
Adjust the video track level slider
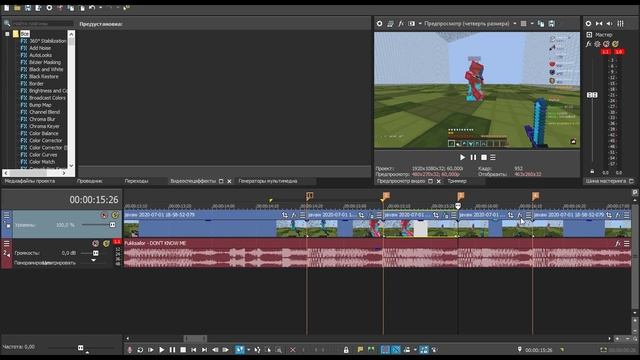click(112, 225)
